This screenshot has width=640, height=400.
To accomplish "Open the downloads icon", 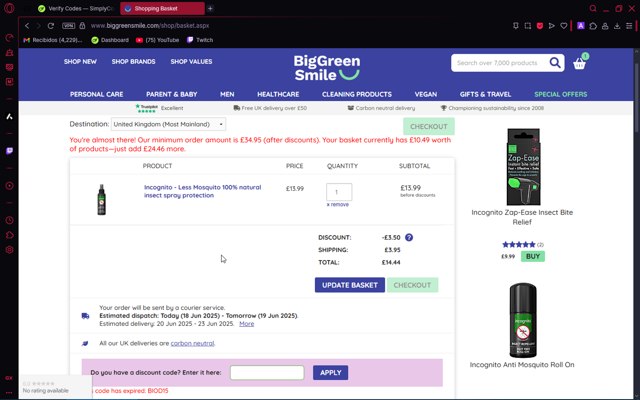I will (x=617, y=26).
